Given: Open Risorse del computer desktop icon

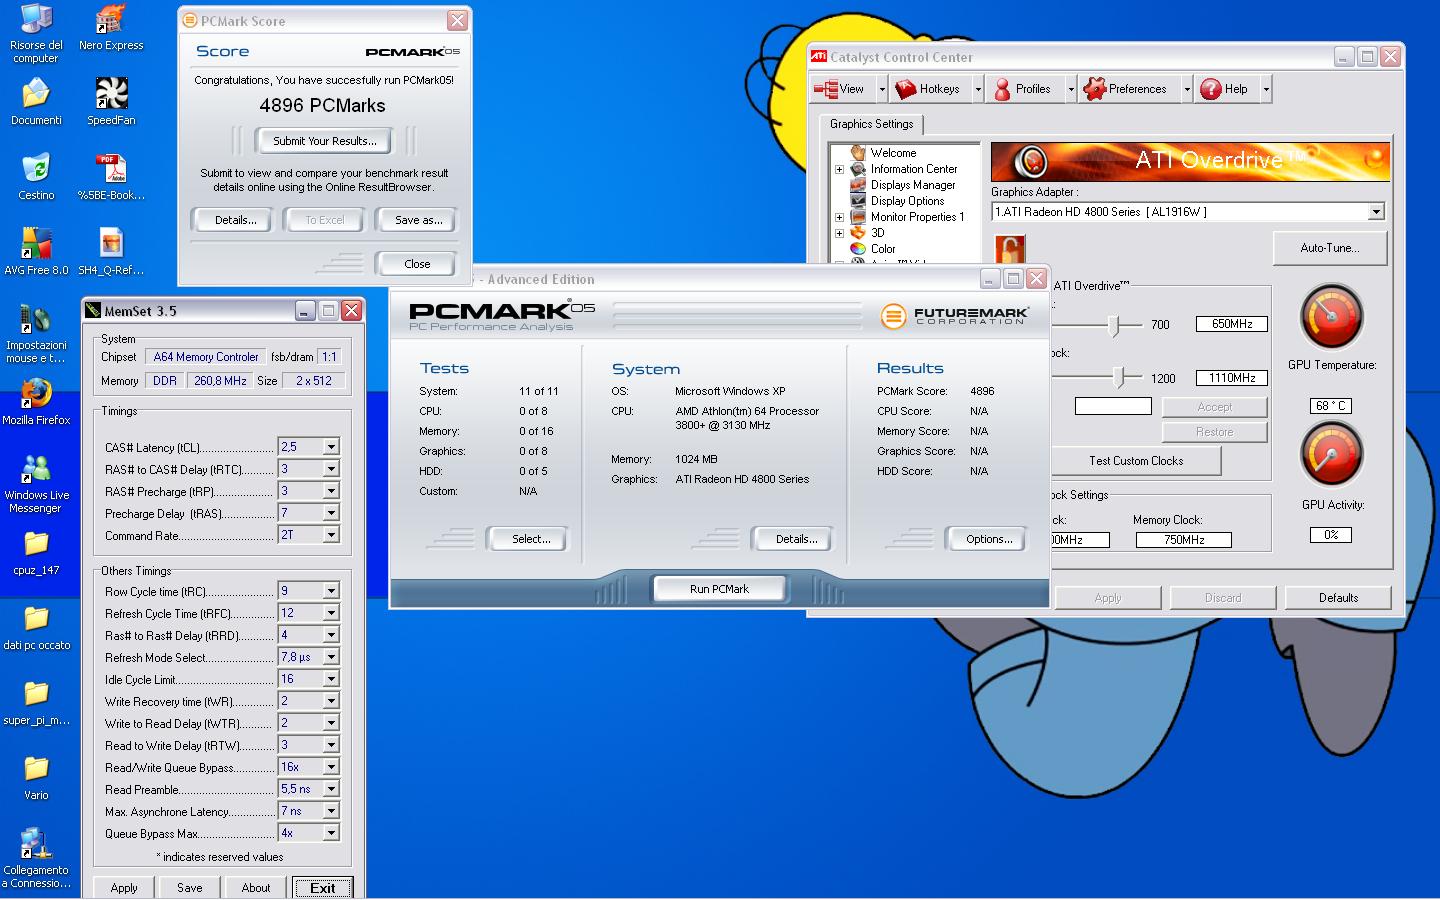Looking at the screenshot, I should [36, 32].
